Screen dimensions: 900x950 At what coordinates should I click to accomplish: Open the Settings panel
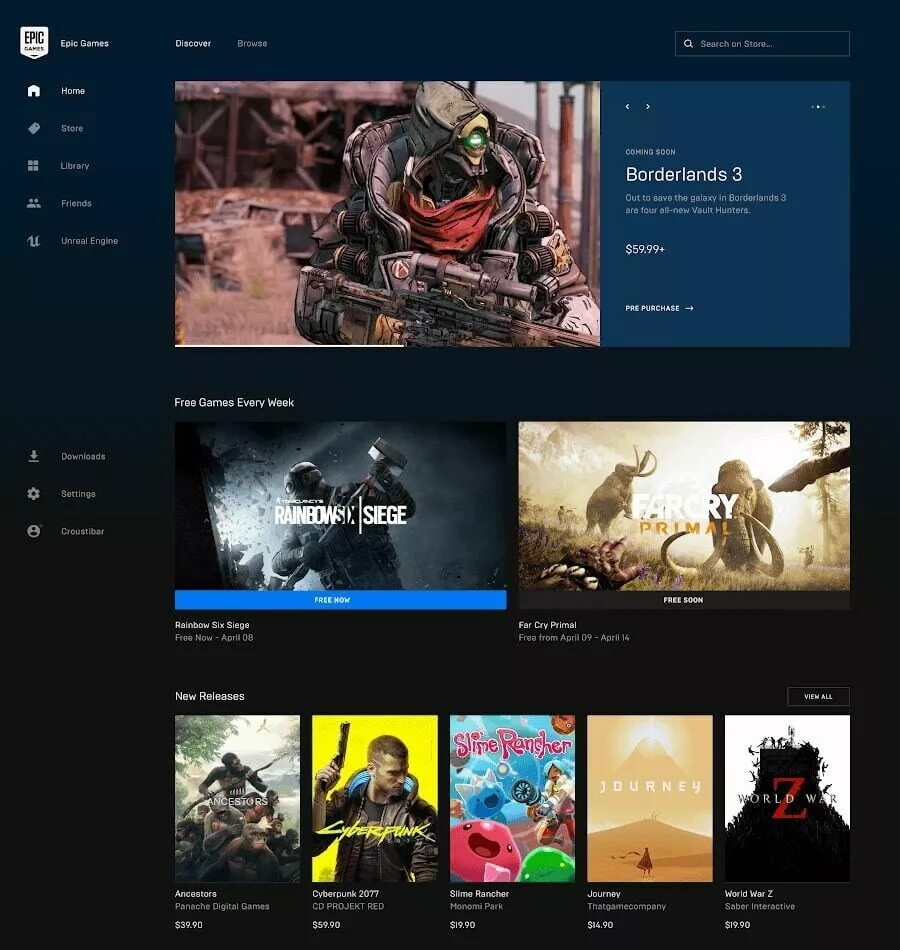pos(33,493)
